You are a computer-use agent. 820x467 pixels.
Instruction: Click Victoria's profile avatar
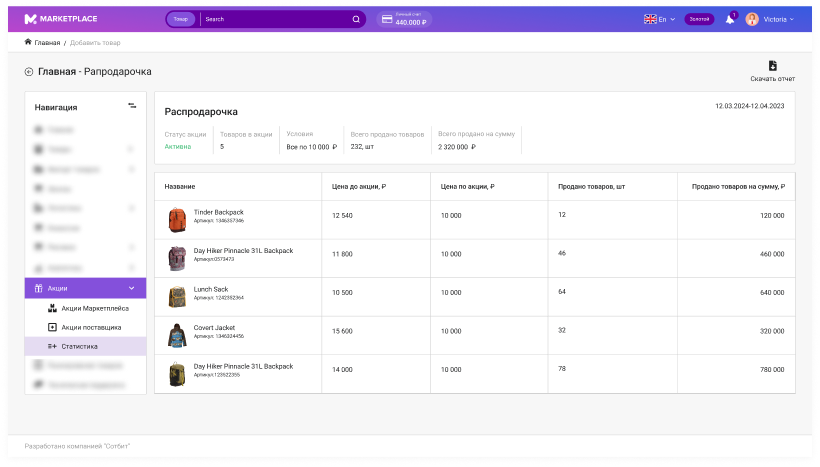click(752, 19)
